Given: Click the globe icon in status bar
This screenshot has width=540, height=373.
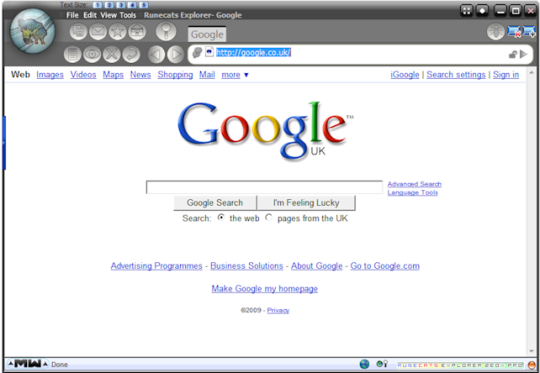Looking at the screenshot, I should (x=364, y=364).
